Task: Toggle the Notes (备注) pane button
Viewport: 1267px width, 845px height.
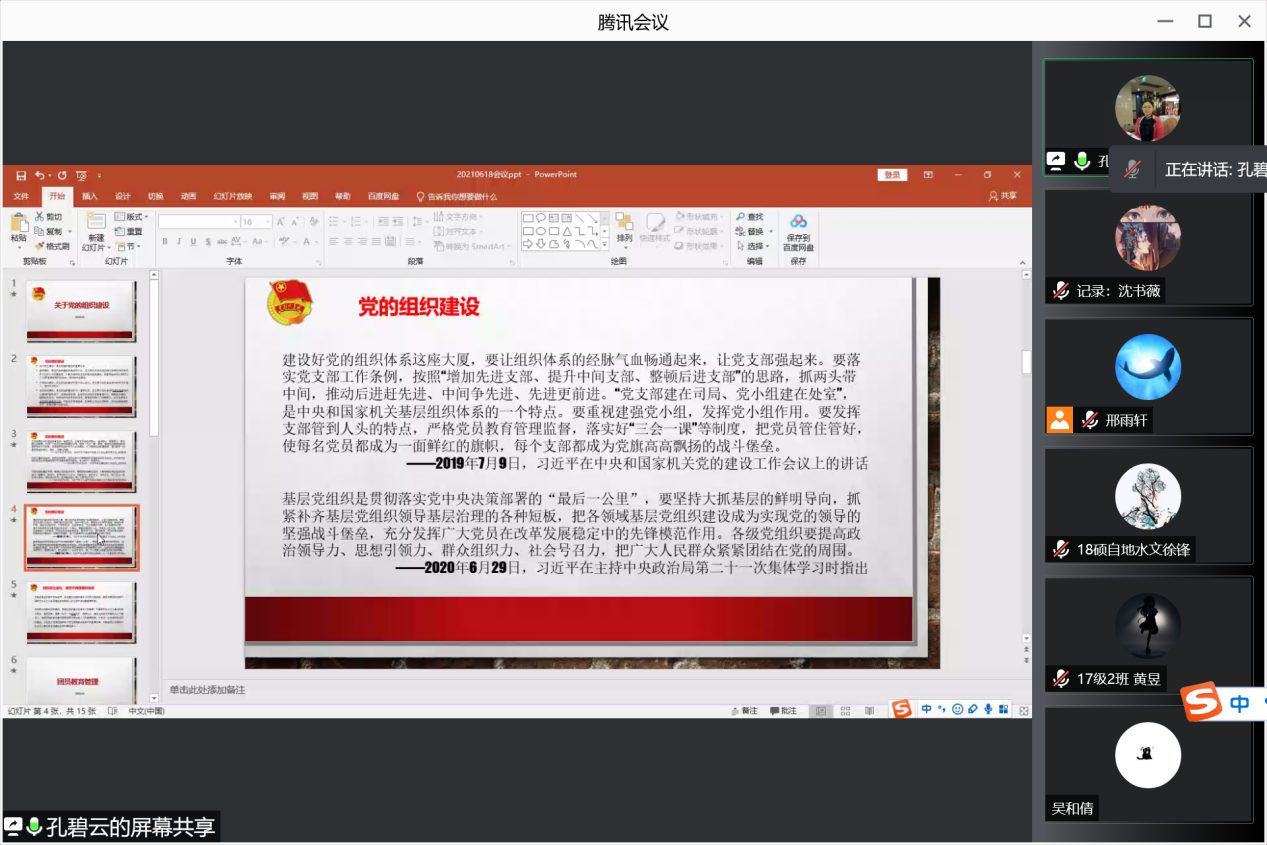Action: [744, 711]
